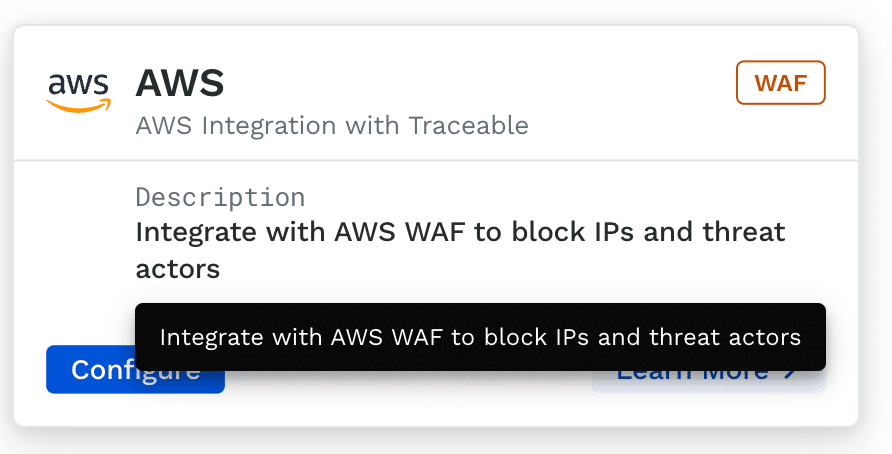Click the horizontal divider below the card header
Viewport: 892px width, 454px height.
(436, 160)
